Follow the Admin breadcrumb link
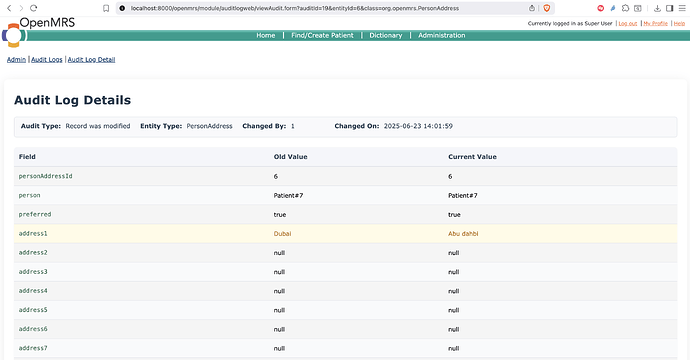This screenshot has width=690, height=360. coord(16,59)
